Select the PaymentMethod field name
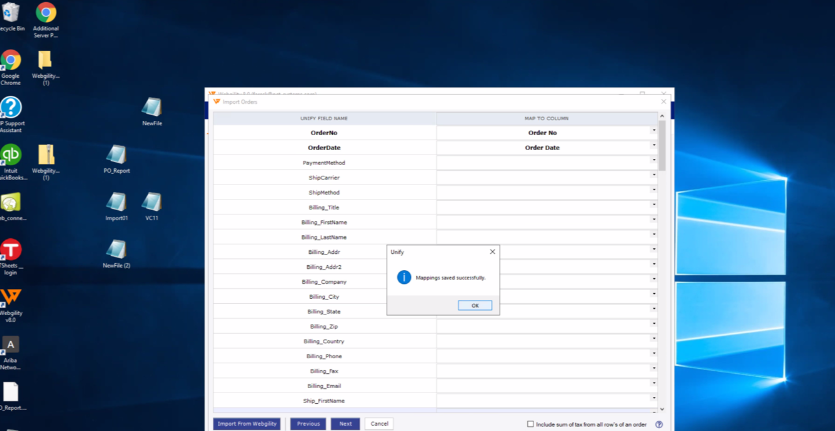Image resolution: width=835 pixels, height=431 pixels. [324, 162]
